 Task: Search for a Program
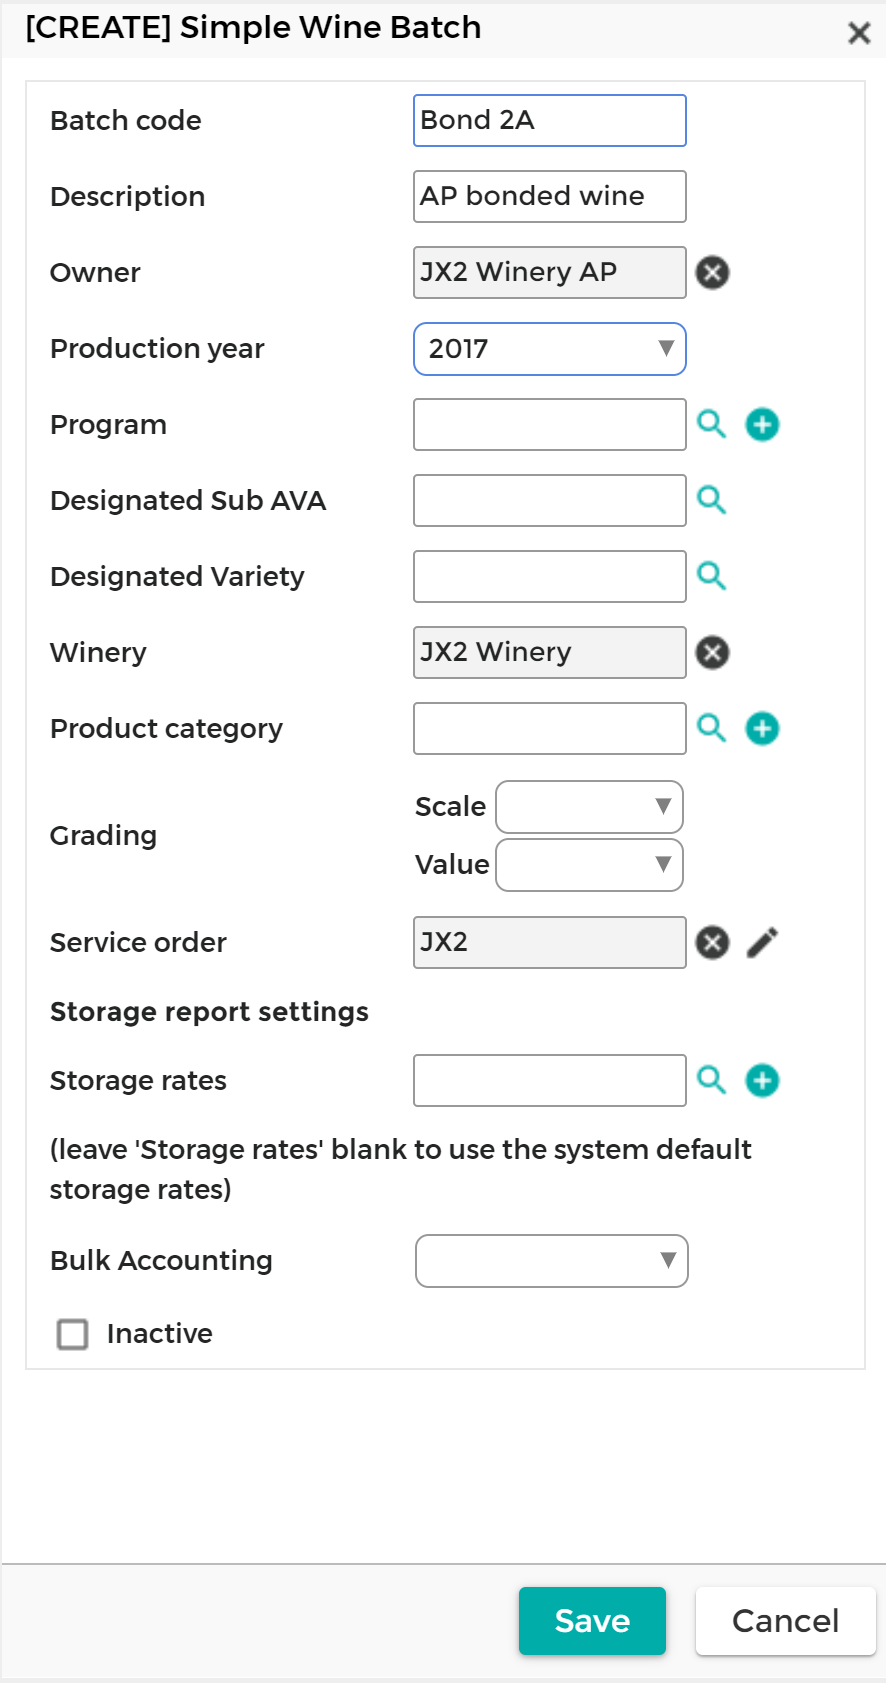(711, 424)
